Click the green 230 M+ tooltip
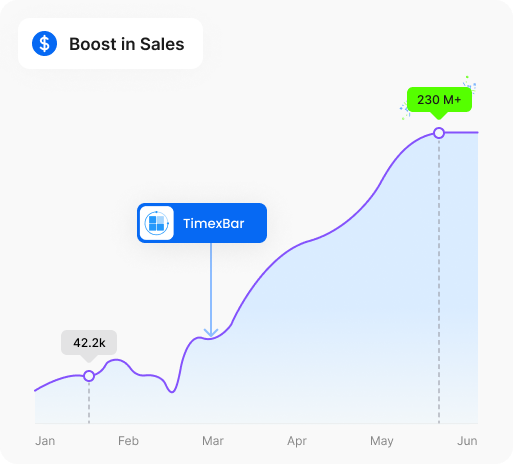 tap(439, 100)
